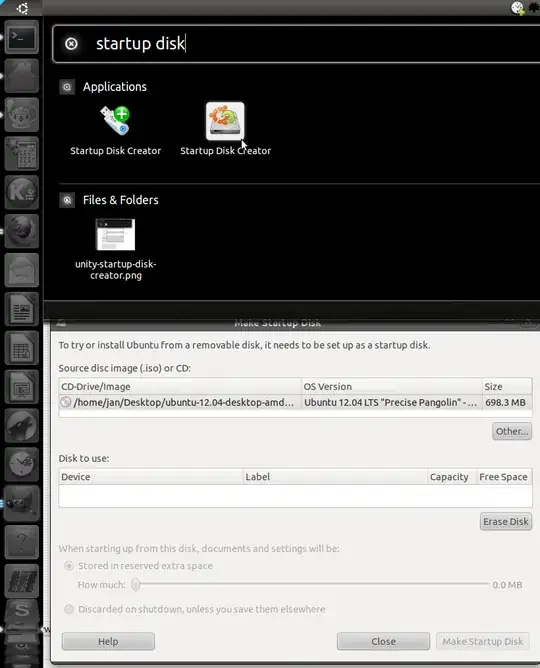Sort by OS Version column header
Image resolution: width=540 pixels, height=668 pixels.
point(392,386)
